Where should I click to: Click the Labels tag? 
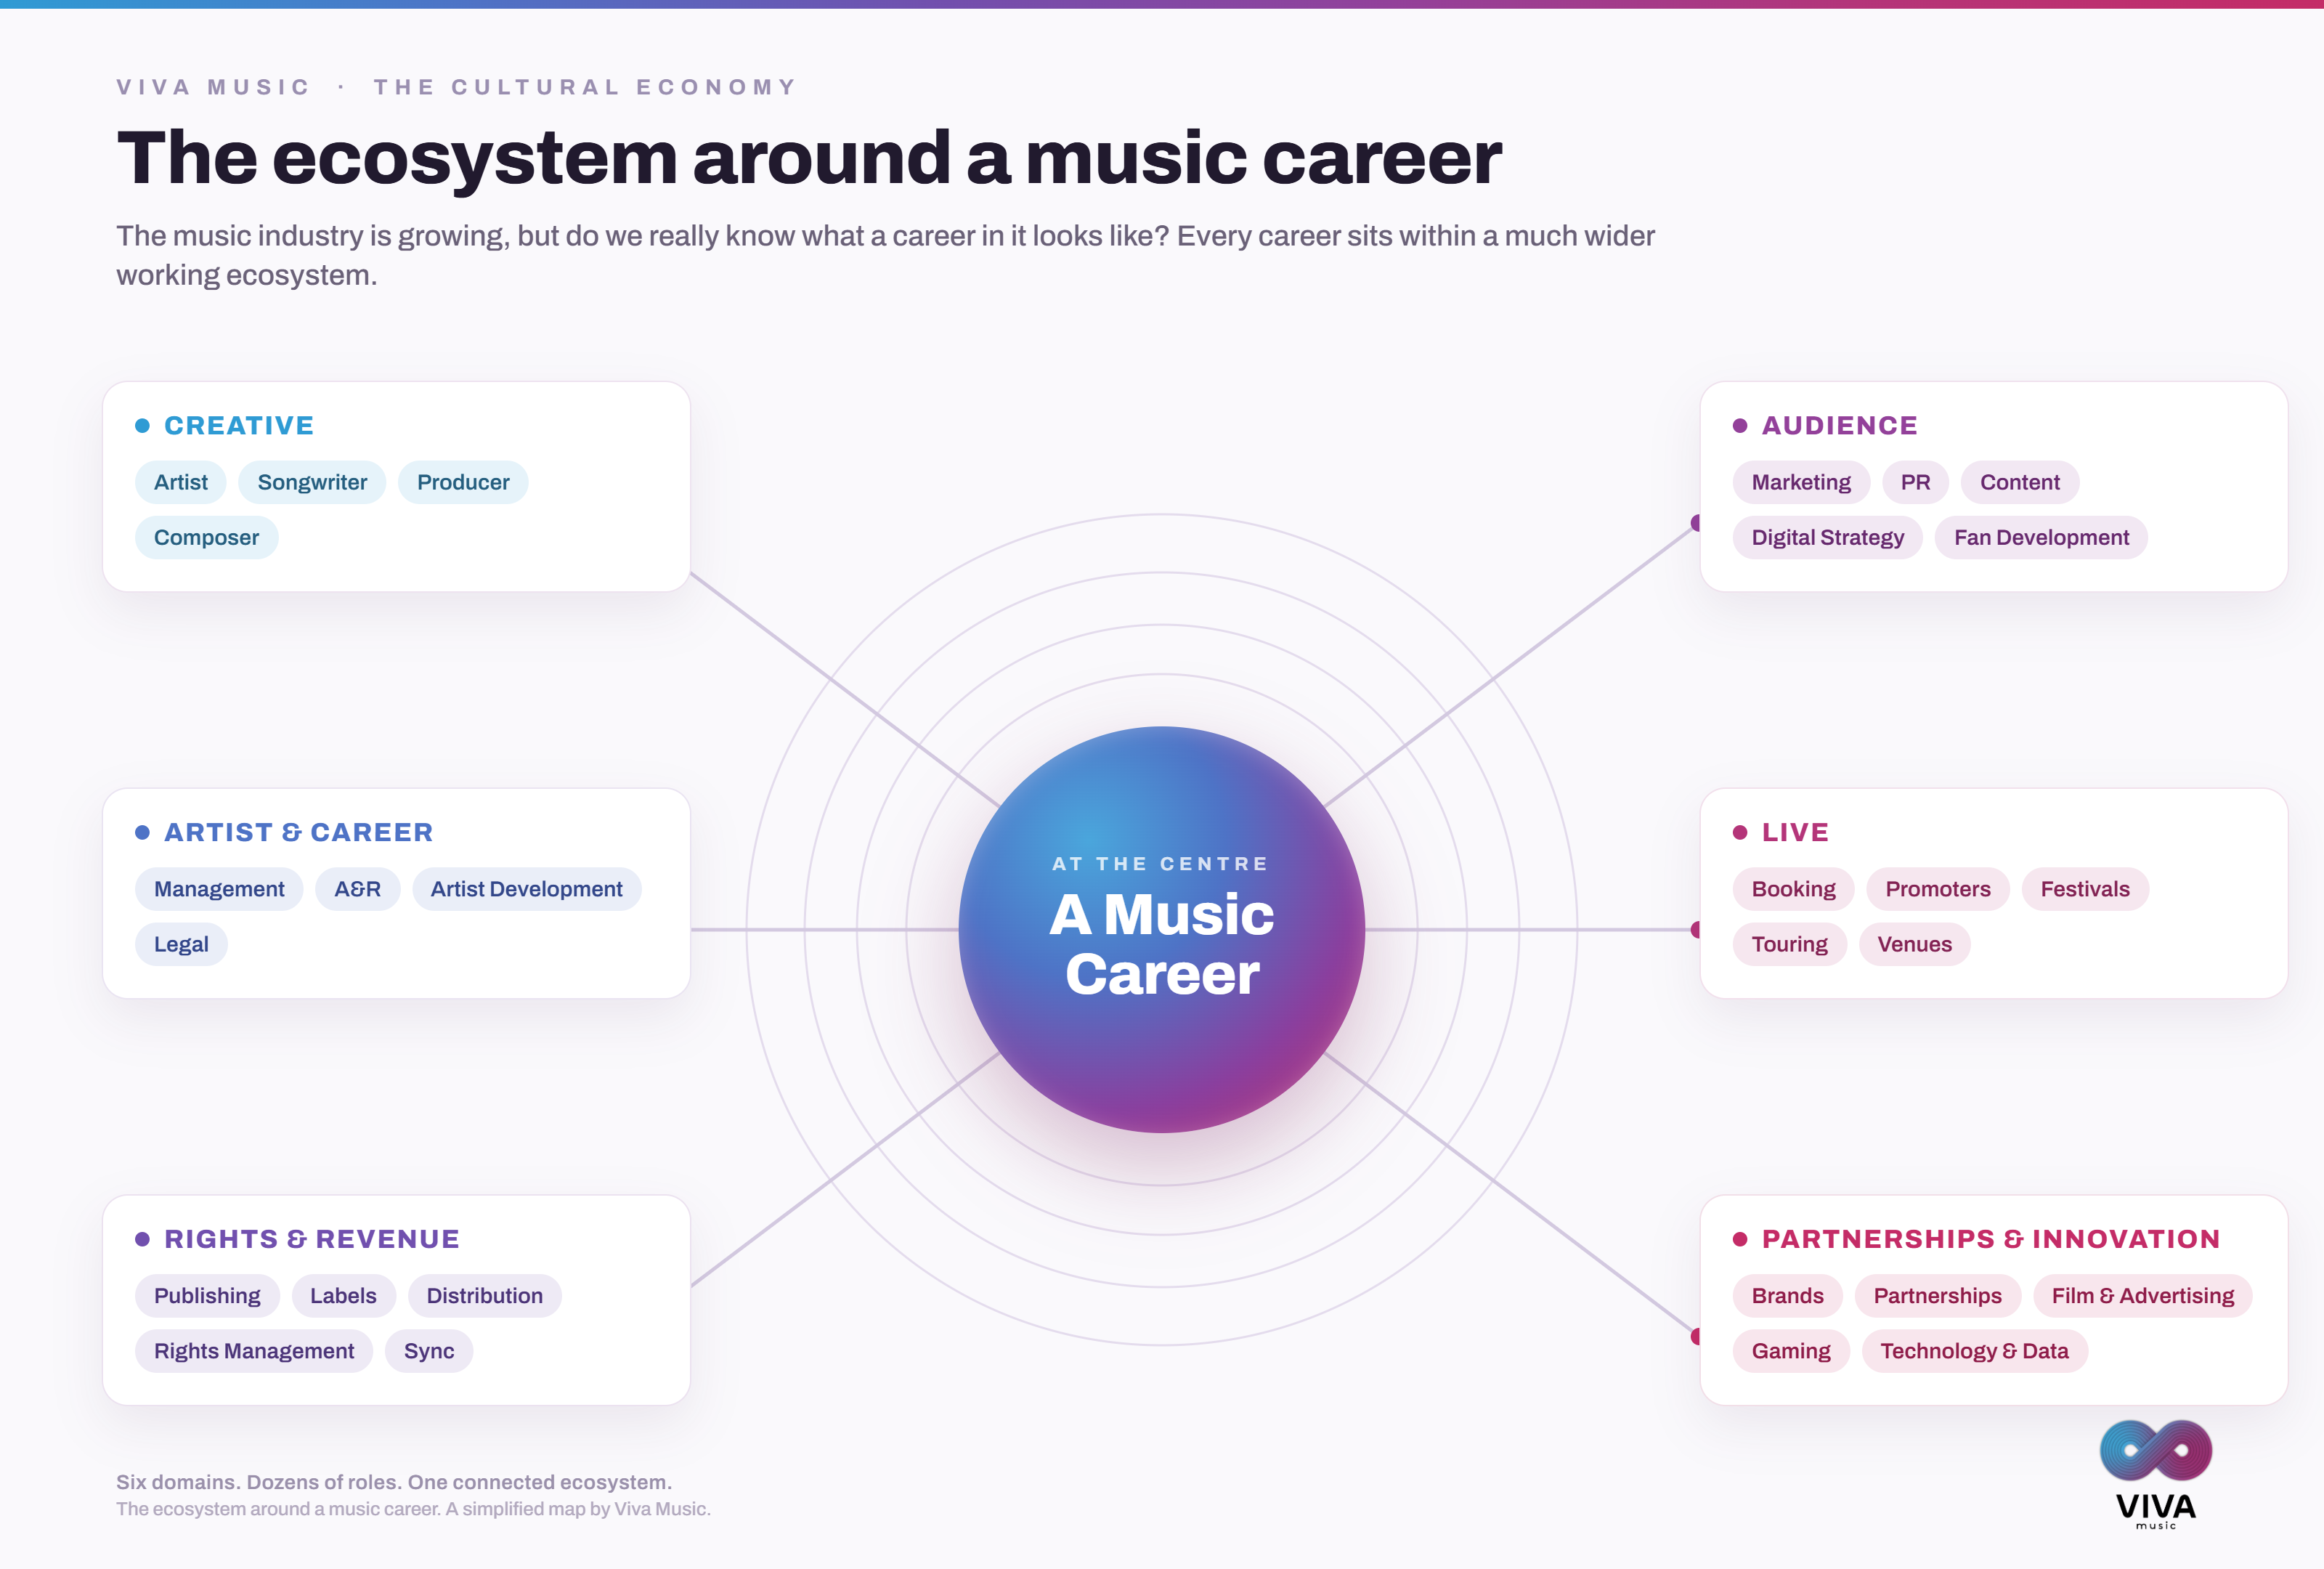(x=343, y=1296)
